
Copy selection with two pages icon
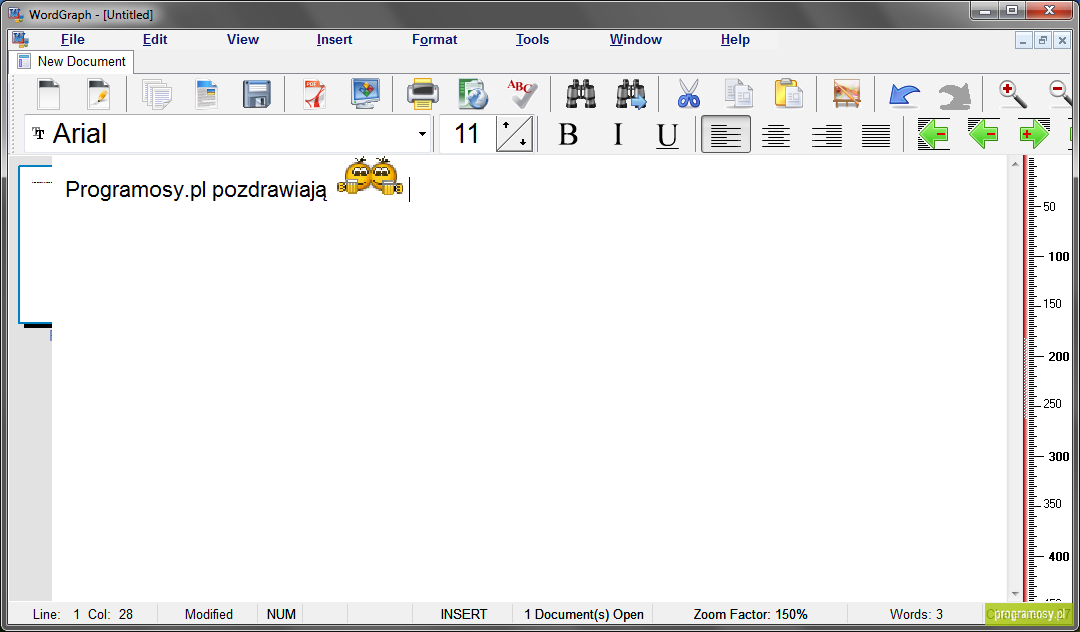coord(738,94)
